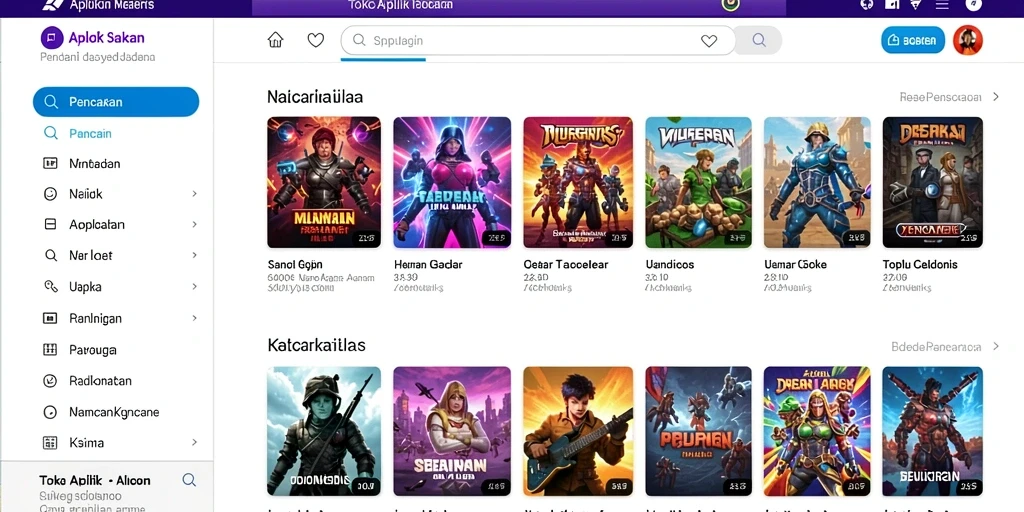
Task: Open the Cetar Taccelear game thumbnail
Action: click(x=578, y=182)
